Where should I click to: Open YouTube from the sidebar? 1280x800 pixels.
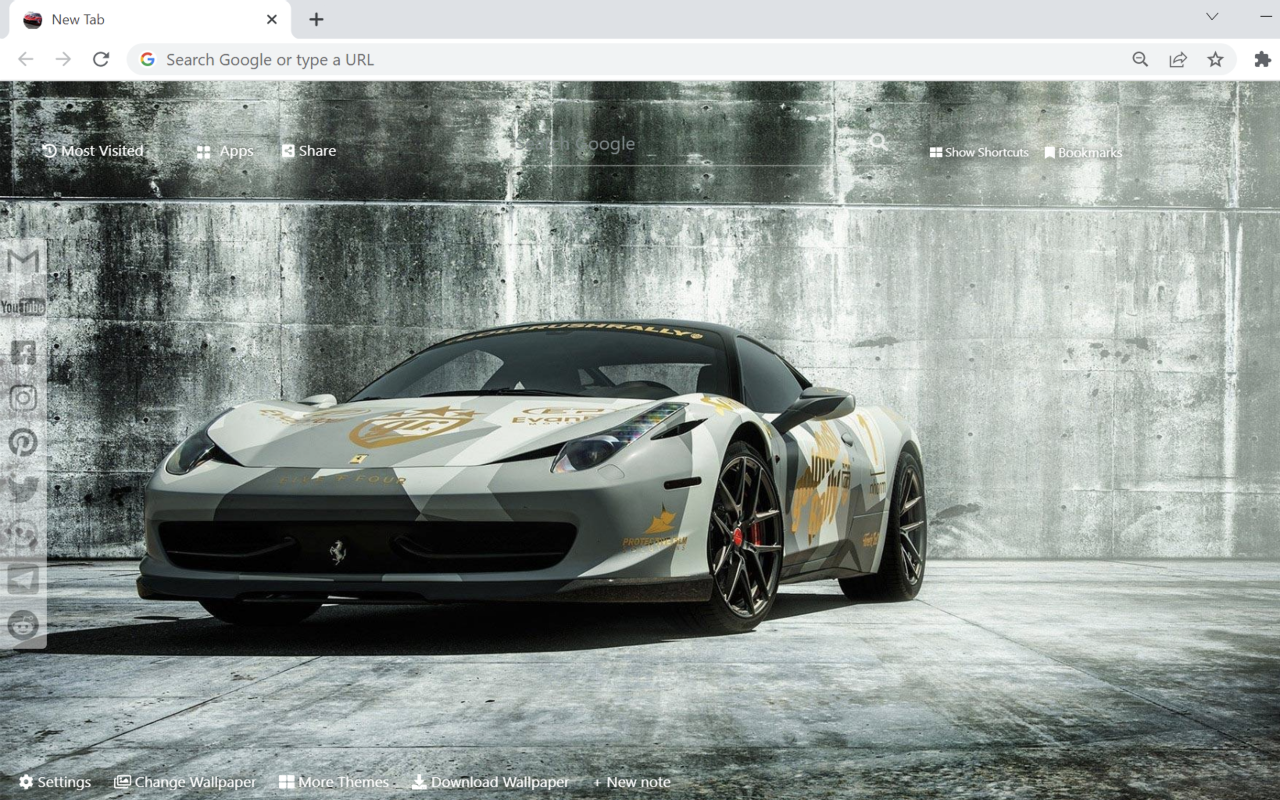coord(23,307)
